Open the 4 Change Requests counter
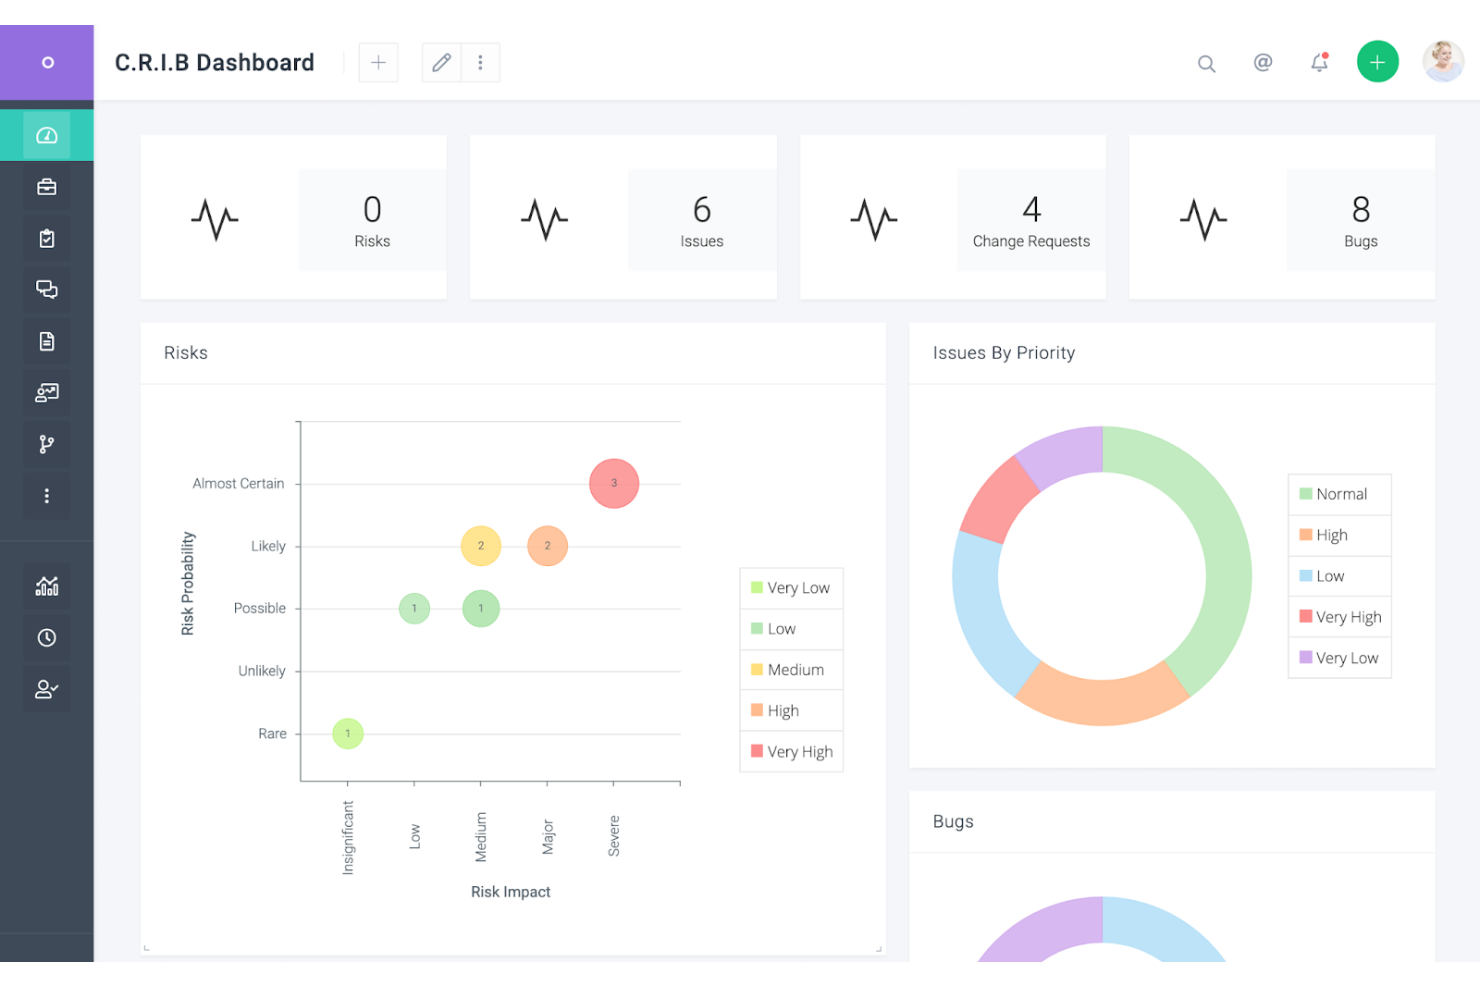Viewport: 1480px width, 987px height. point(1031,220)
